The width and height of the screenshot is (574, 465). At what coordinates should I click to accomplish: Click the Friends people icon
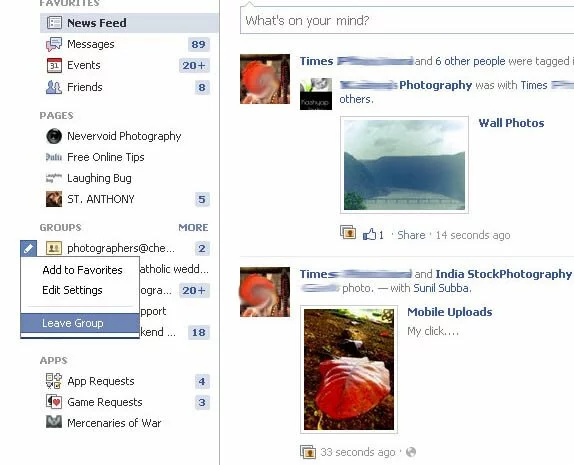click(x=54, y=87)
